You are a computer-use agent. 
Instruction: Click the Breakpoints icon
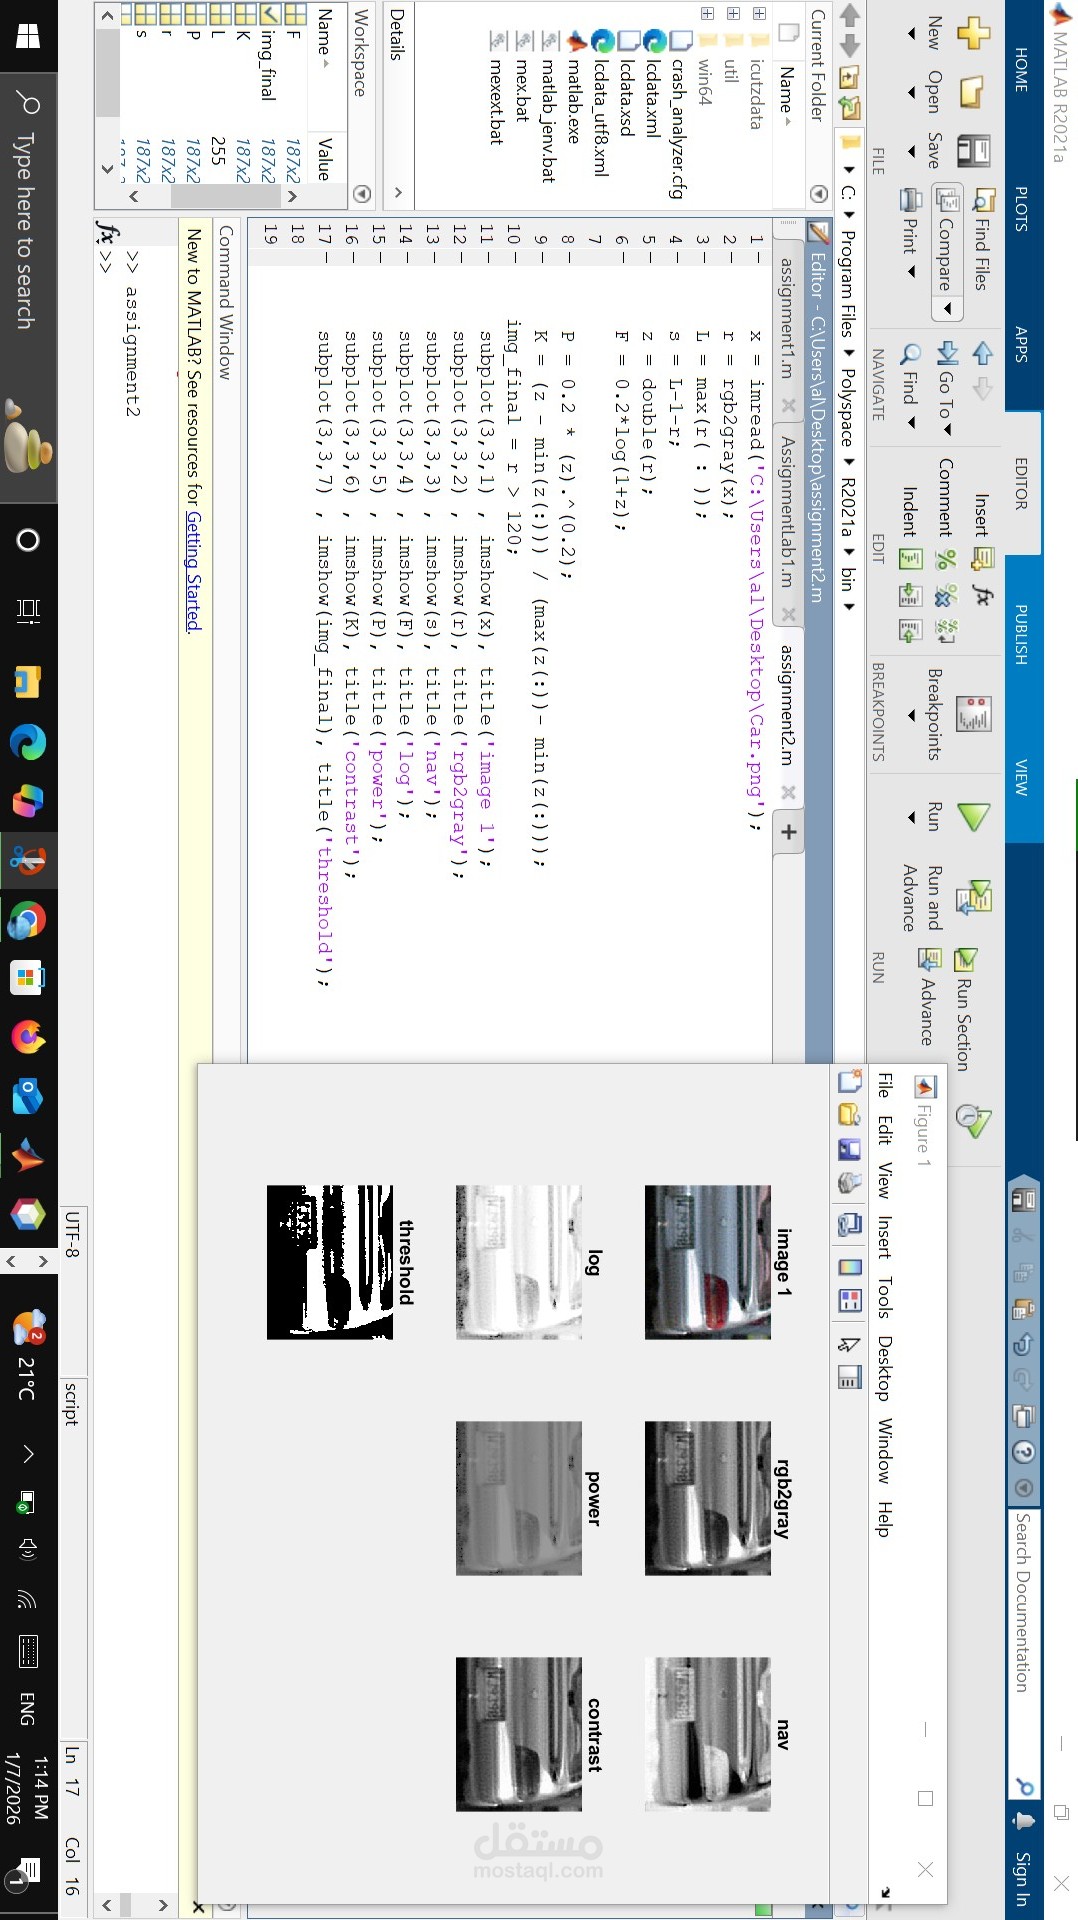coord(972,714)
